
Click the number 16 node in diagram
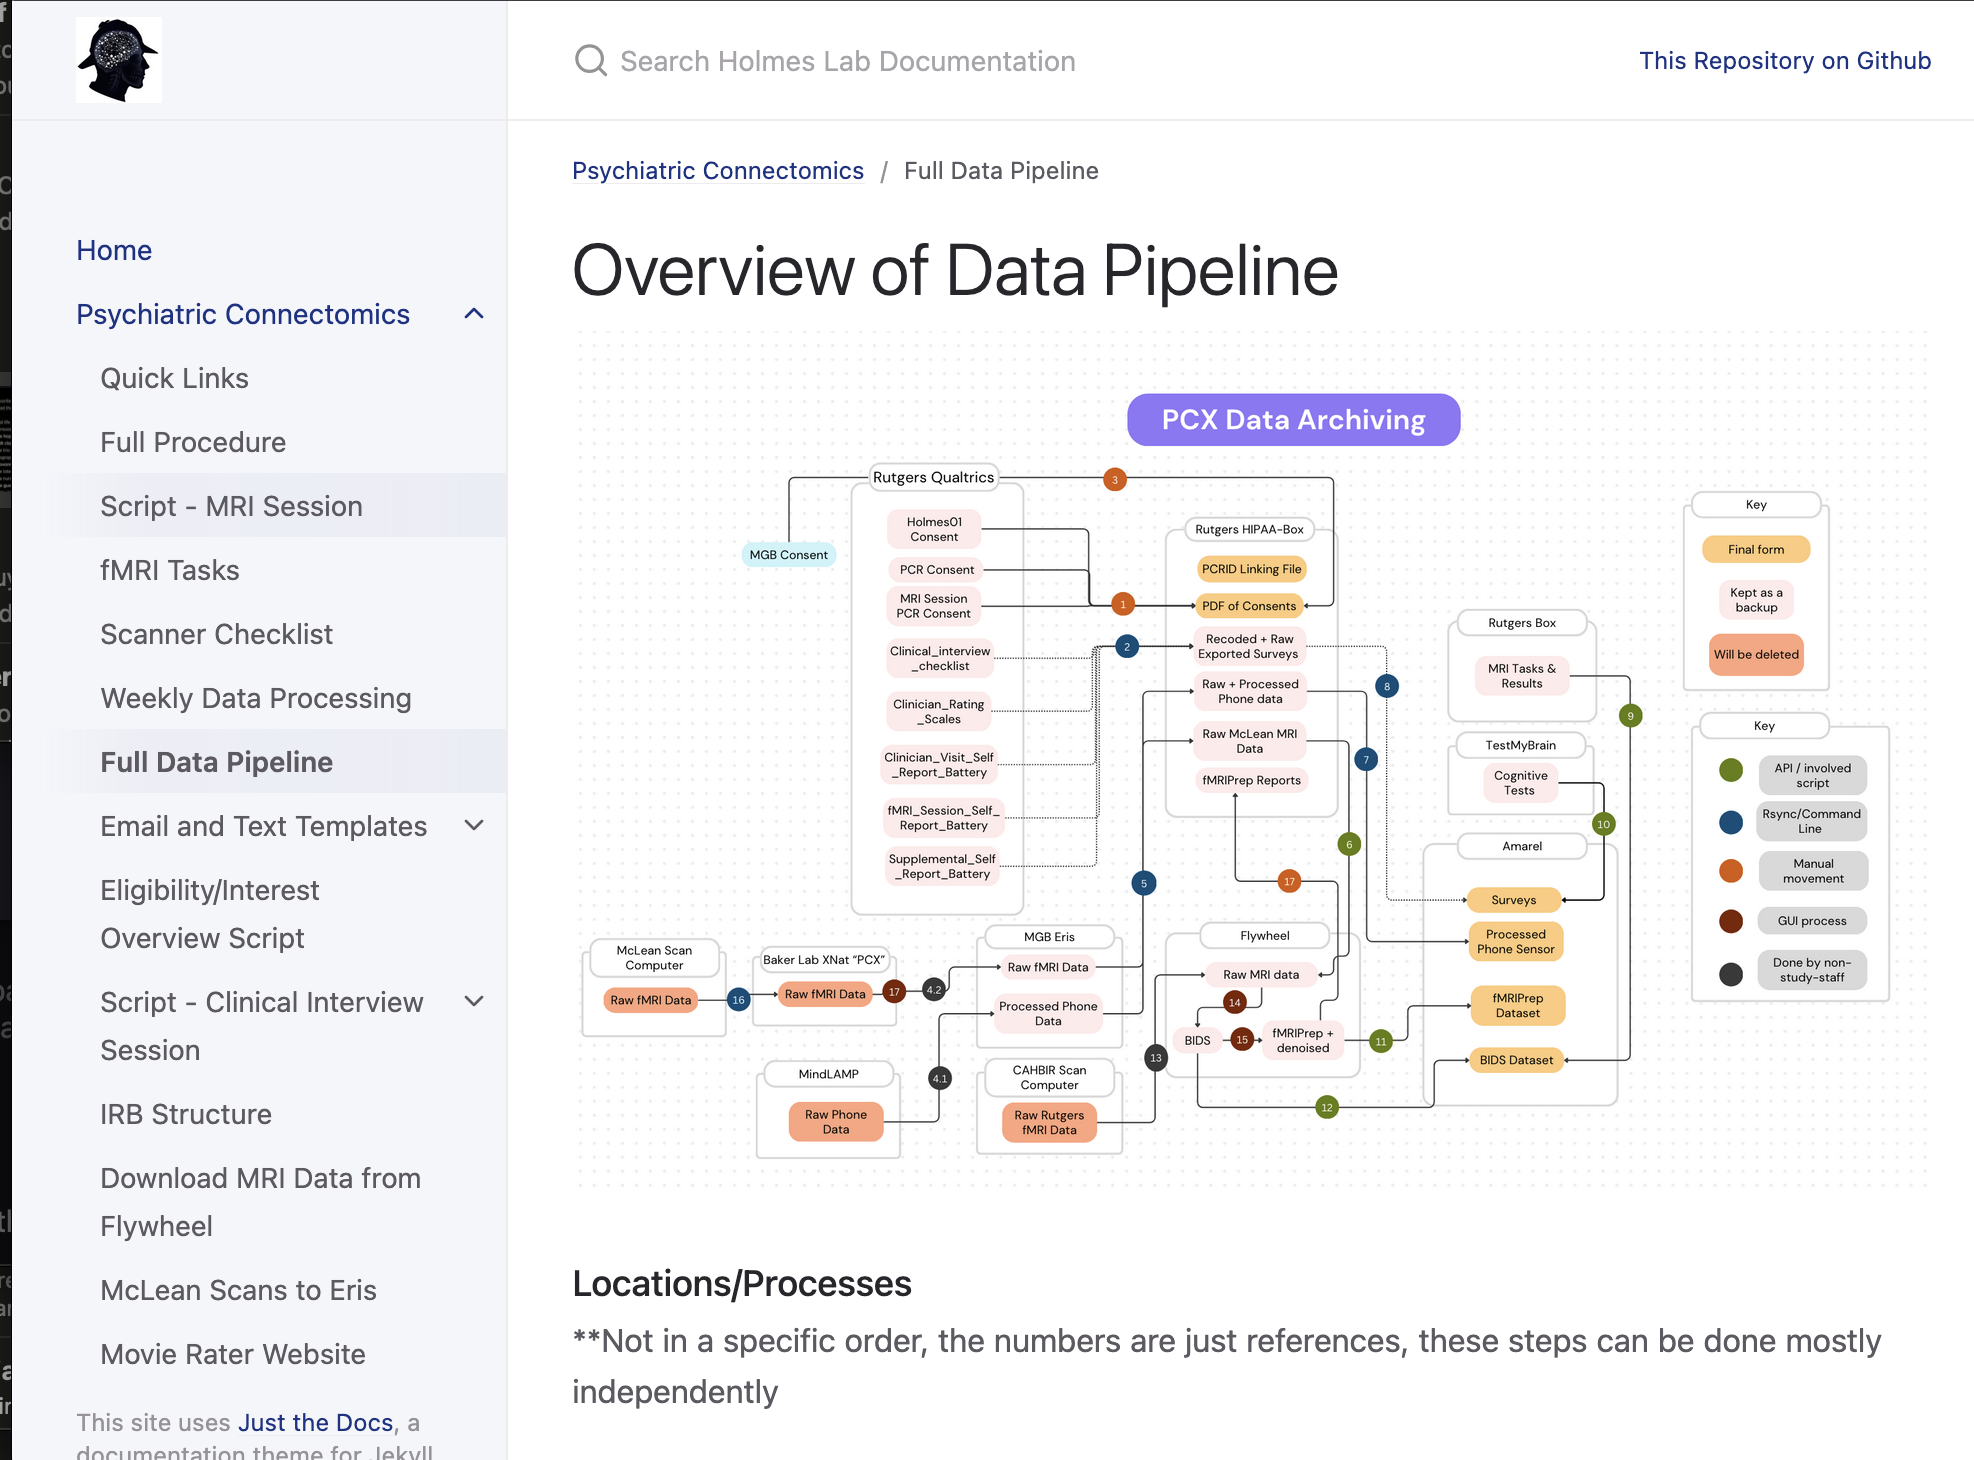coord(738,1000)
